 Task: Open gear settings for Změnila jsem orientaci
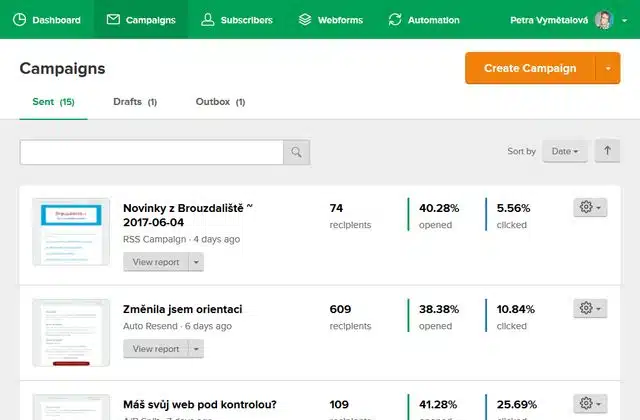[x=590, y=308]
